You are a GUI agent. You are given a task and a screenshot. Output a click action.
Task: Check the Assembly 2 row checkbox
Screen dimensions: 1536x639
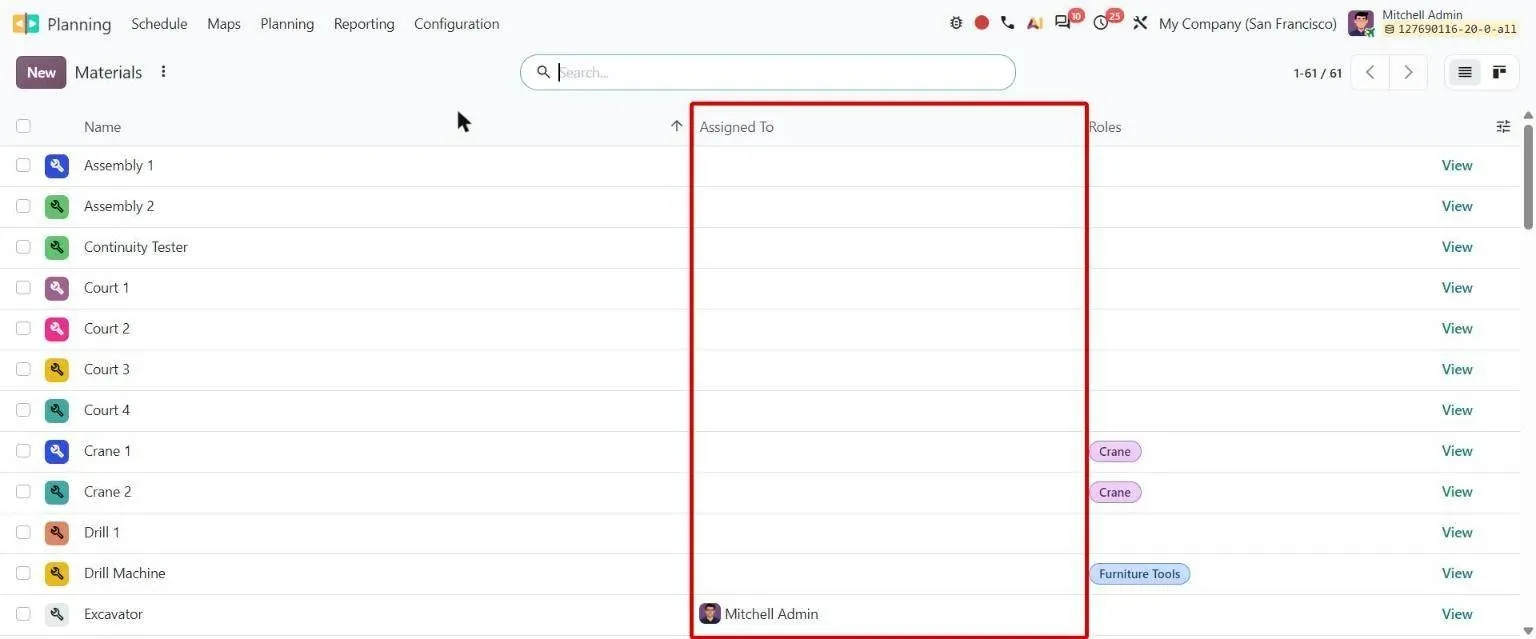tap(23, 206)
